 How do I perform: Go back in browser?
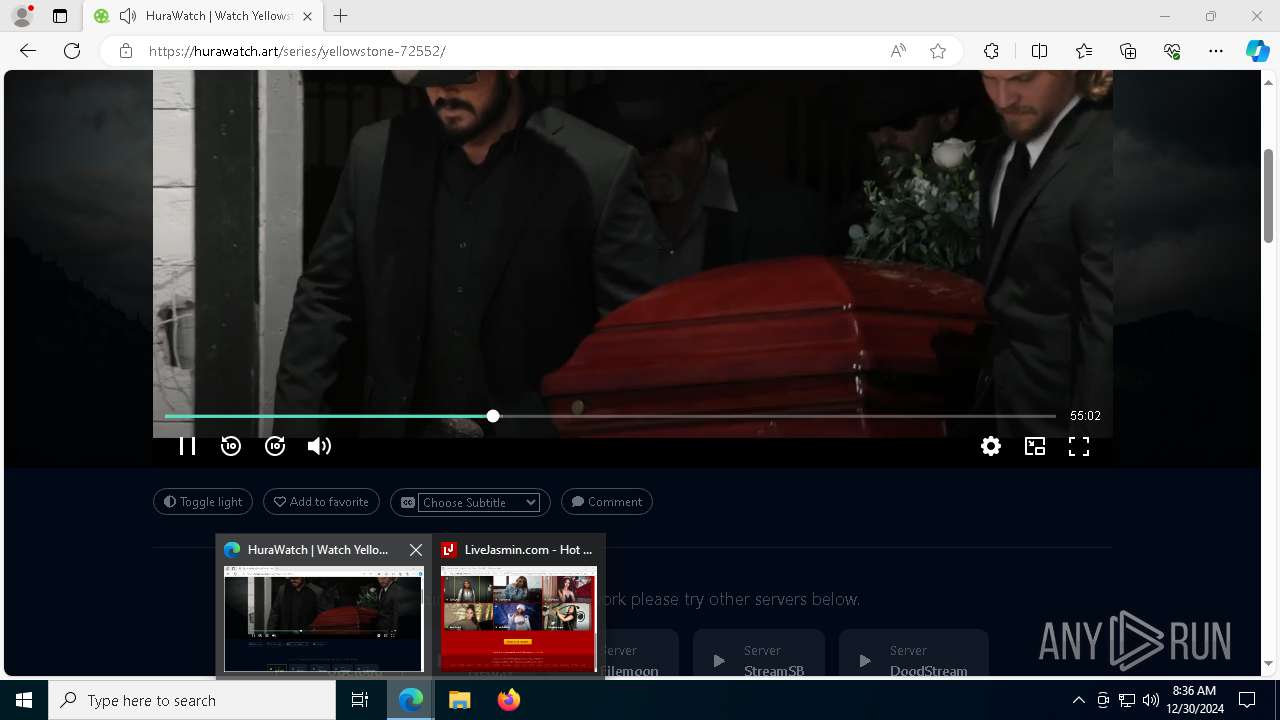tap(28, 51)
